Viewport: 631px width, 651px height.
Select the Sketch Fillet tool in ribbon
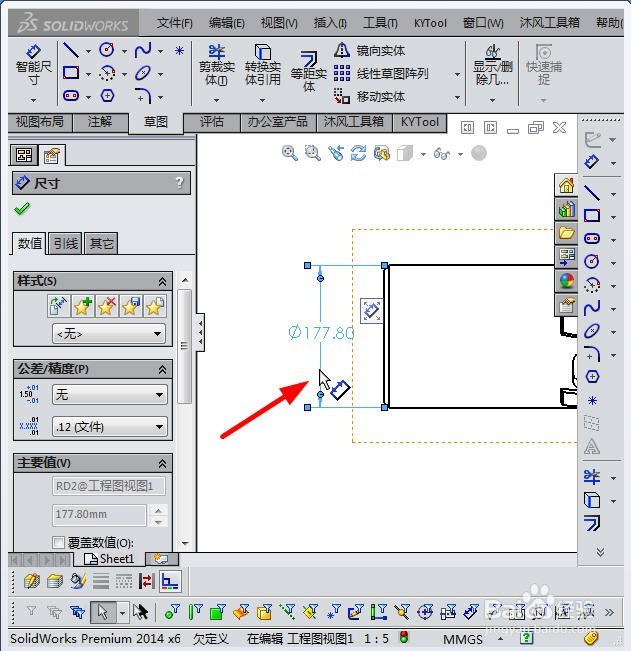(143, 96)
